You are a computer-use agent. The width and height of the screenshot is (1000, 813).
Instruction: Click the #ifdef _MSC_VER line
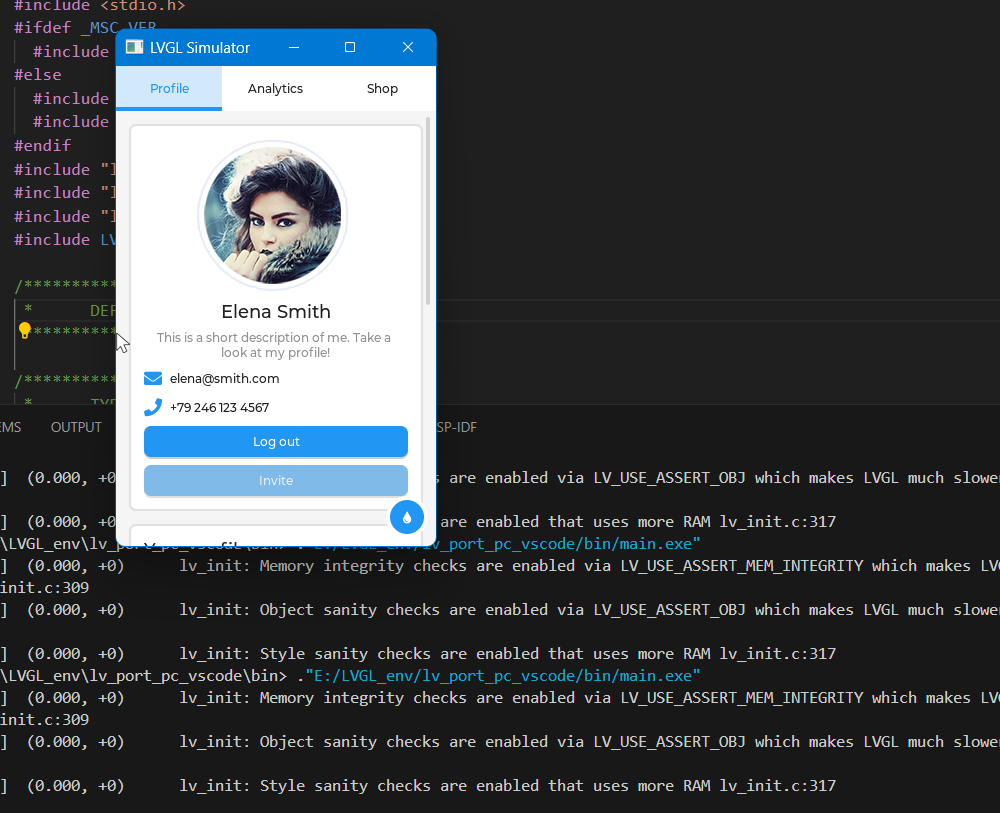click(85, 27)
